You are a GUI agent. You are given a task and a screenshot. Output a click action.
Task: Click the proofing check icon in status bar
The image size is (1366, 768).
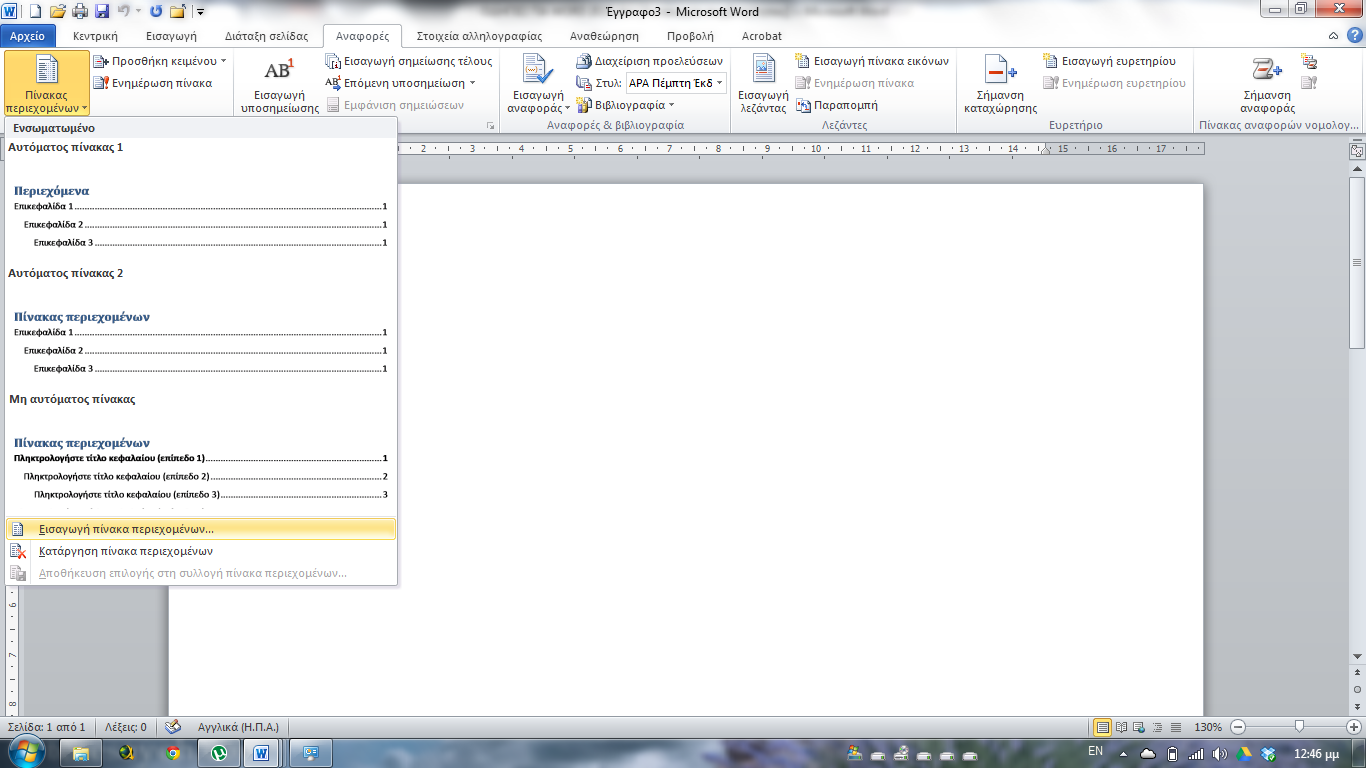(173, 727)
